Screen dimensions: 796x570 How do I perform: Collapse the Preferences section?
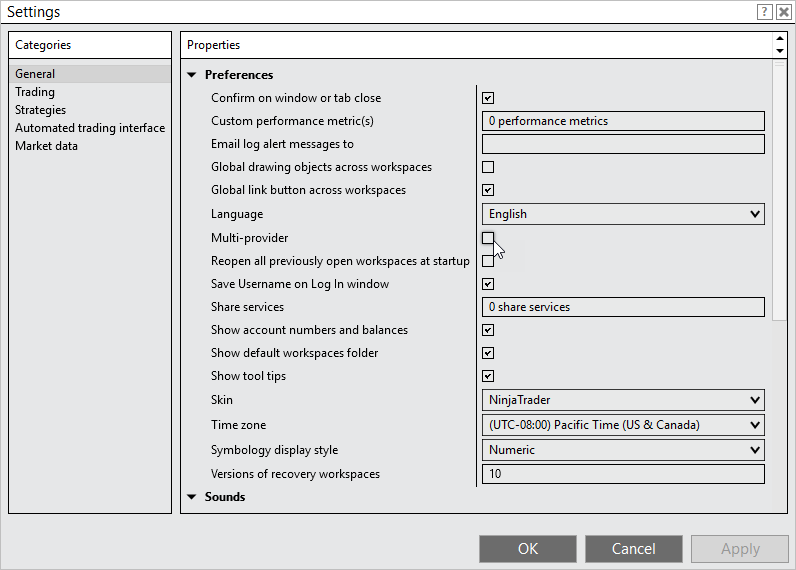pos(192,75)
